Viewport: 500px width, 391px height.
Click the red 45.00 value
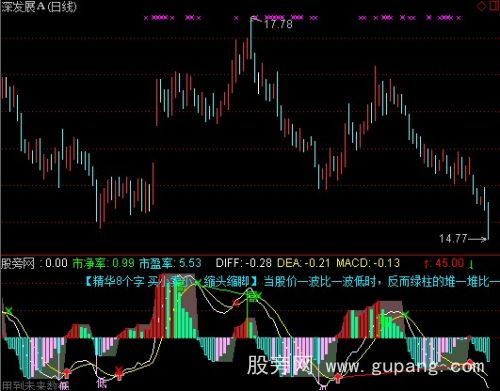pos(449,263)
